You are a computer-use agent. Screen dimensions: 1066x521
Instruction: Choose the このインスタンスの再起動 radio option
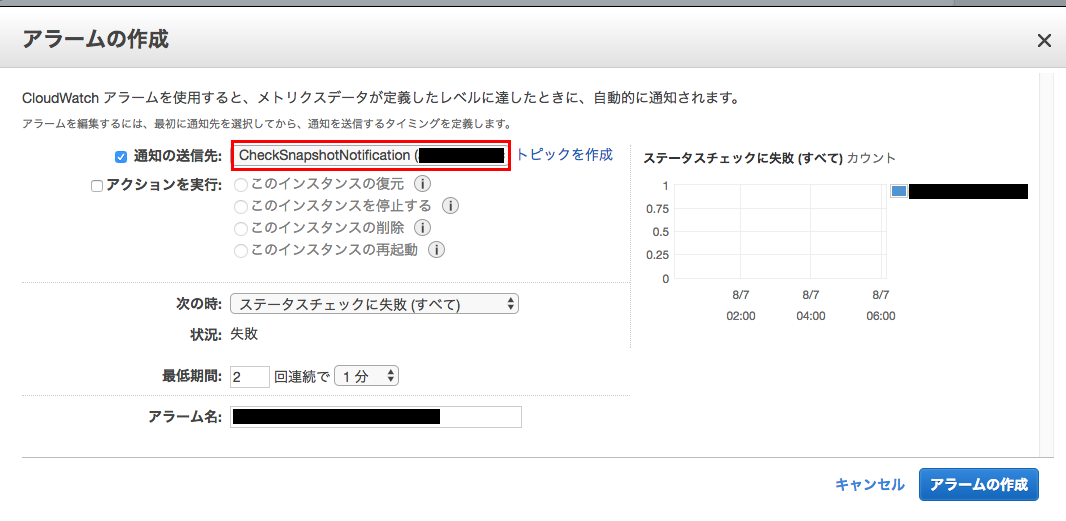(240, 251)
